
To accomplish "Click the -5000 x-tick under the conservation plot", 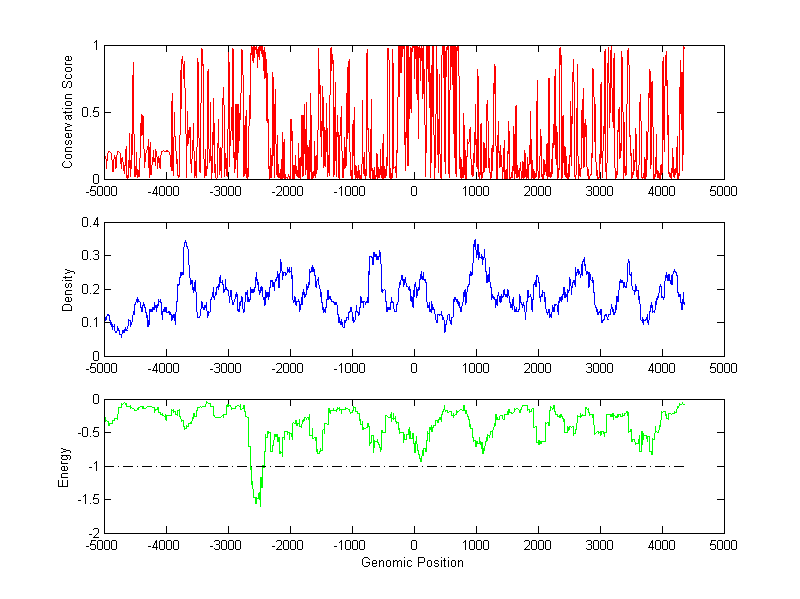I will 102,191.
